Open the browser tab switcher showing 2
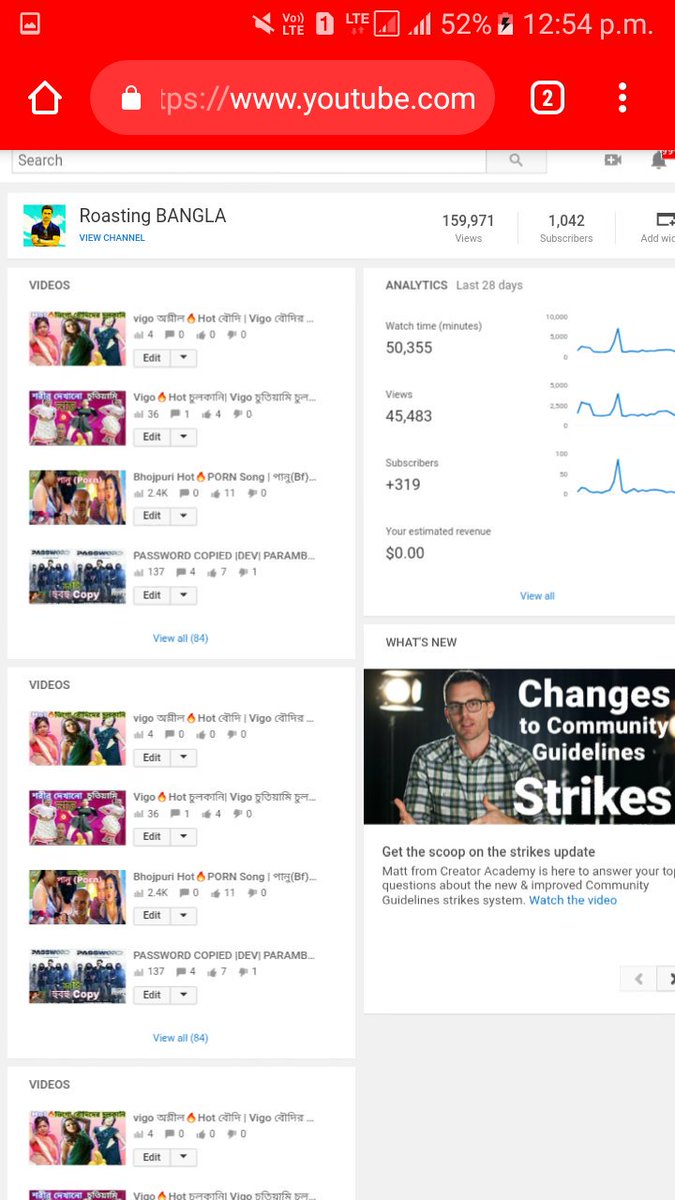675x1200 pixels. coord(547,98)
